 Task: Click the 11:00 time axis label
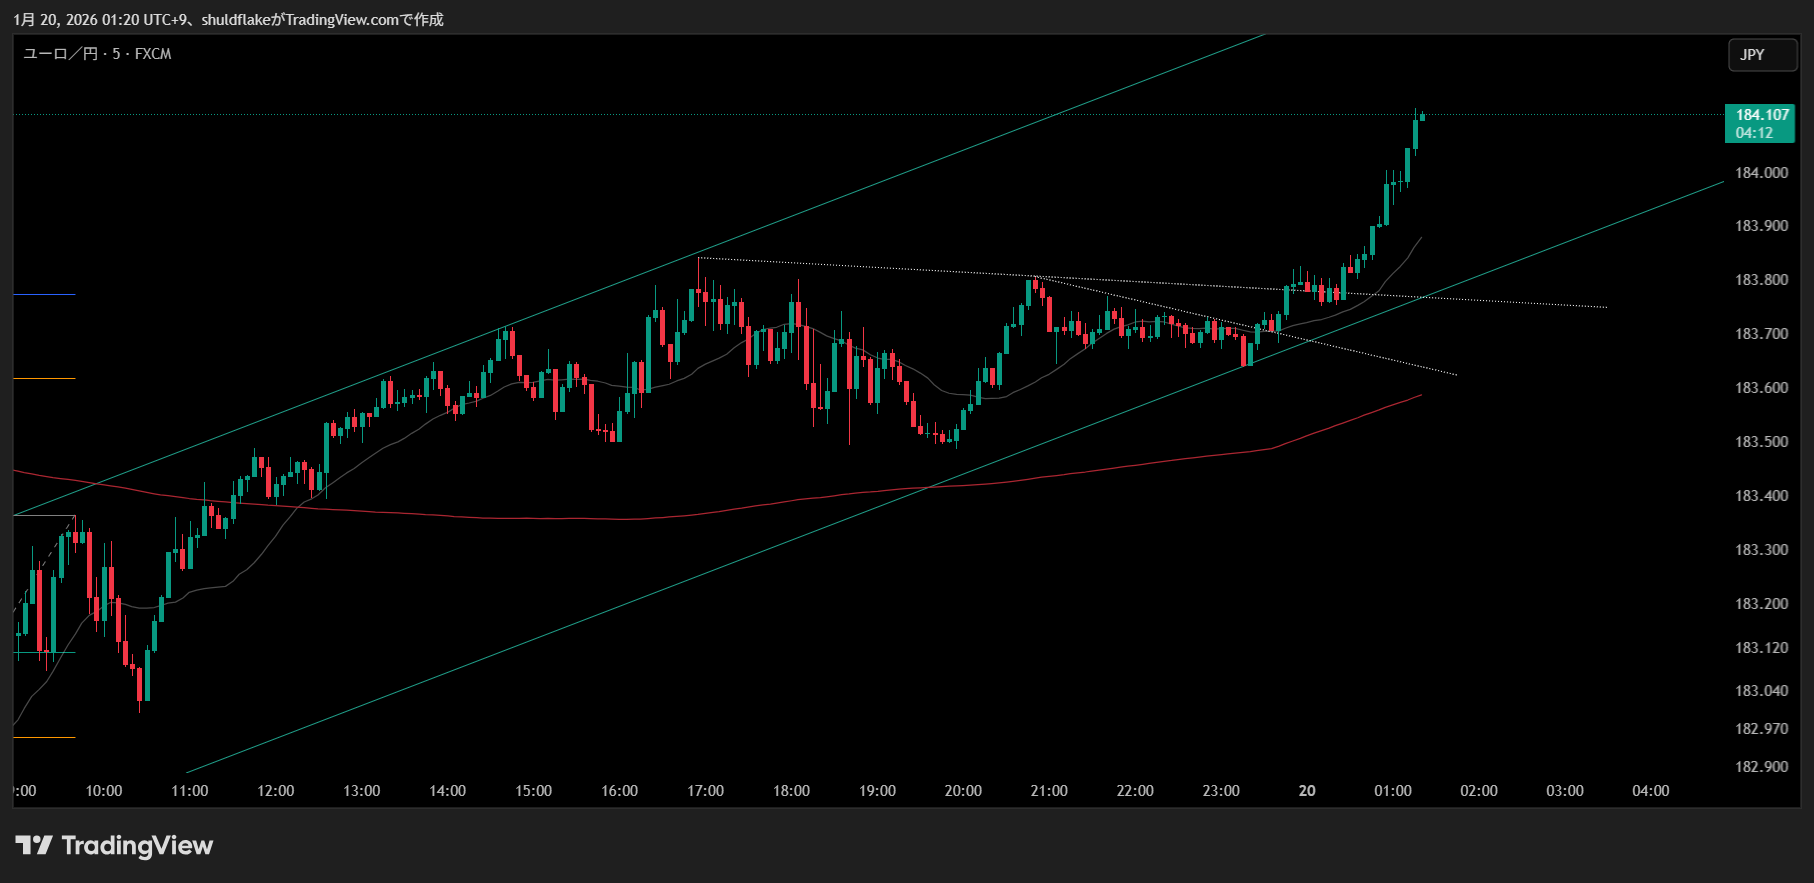pyautogui.click(x=189, y=791)
